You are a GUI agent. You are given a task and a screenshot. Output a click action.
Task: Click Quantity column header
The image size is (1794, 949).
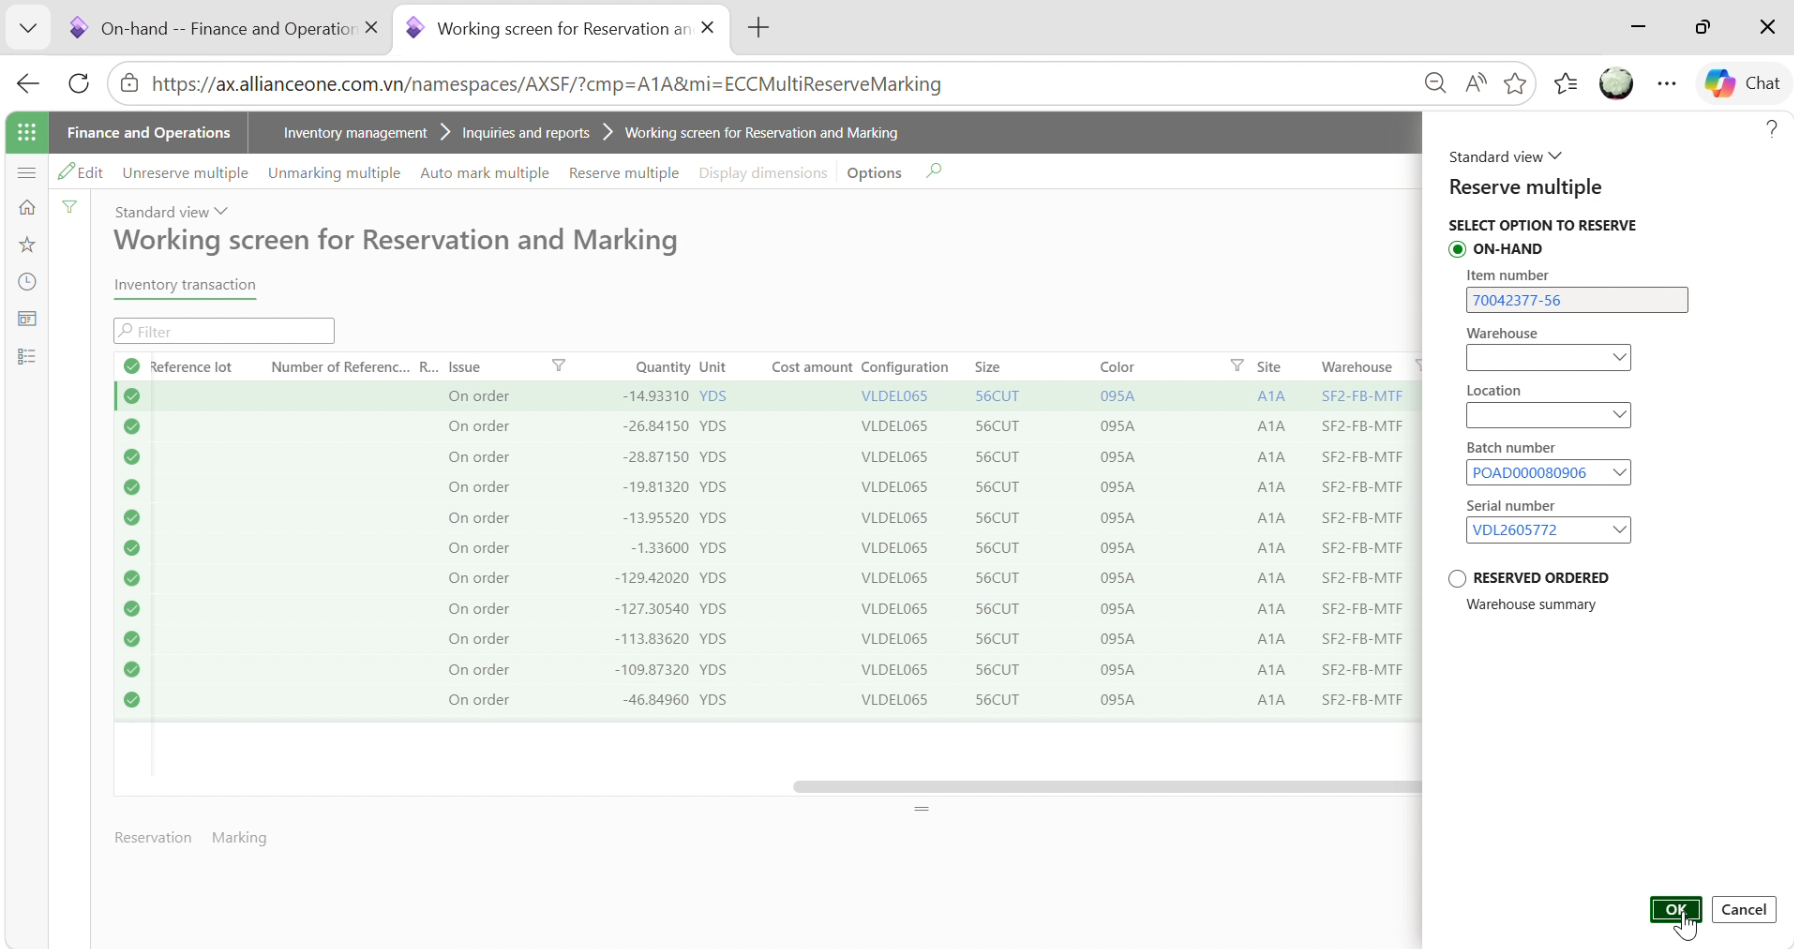[663, 367]
